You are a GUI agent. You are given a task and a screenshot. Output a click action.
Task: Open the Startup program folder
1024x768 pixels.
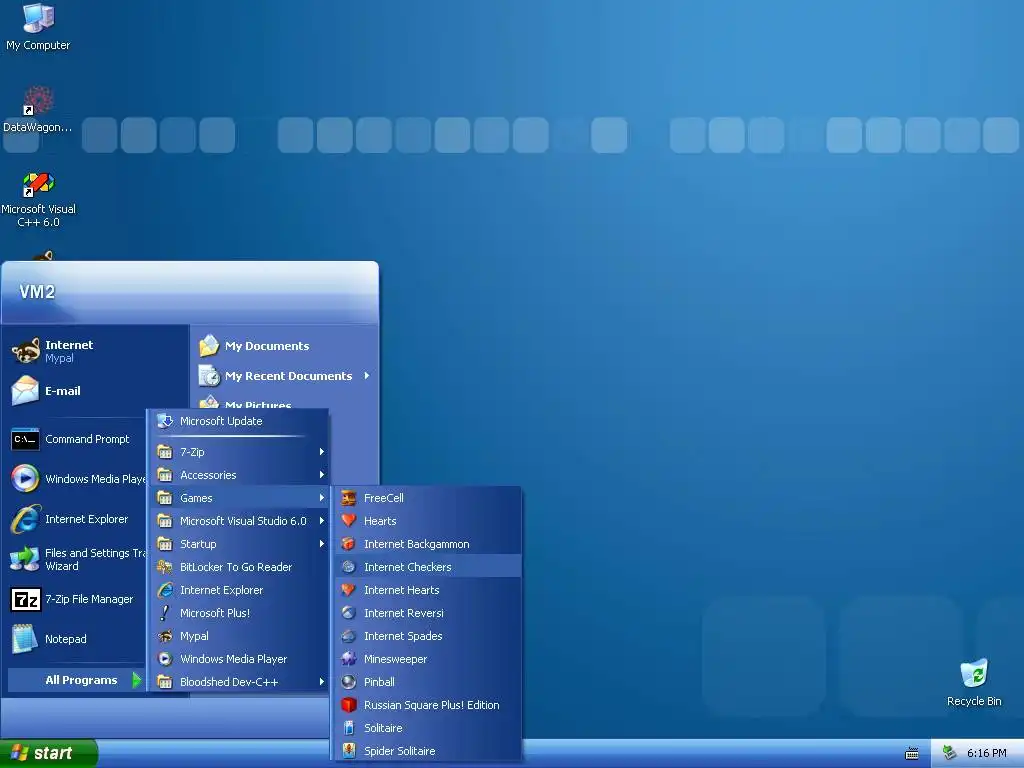click(x=238, y=544)
